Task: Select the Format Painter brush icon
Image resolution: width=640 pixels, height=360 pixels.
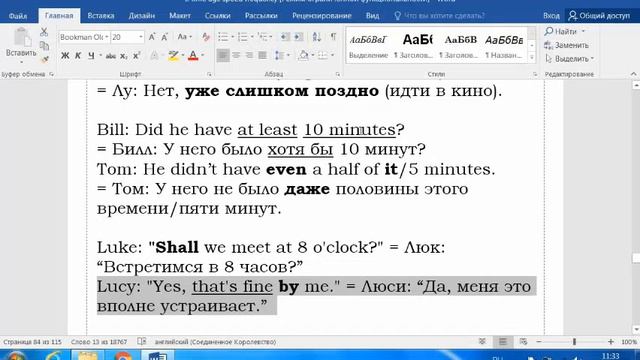Action: pyautogui.click(x=44, y=60)
